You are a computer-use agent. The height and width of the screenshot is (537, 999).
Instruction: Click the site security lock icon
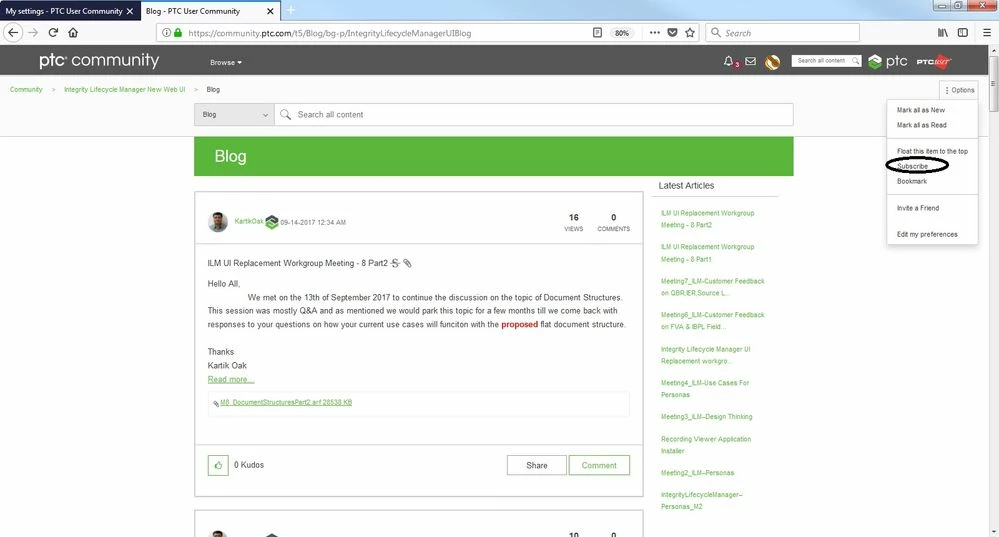(178, 32)
